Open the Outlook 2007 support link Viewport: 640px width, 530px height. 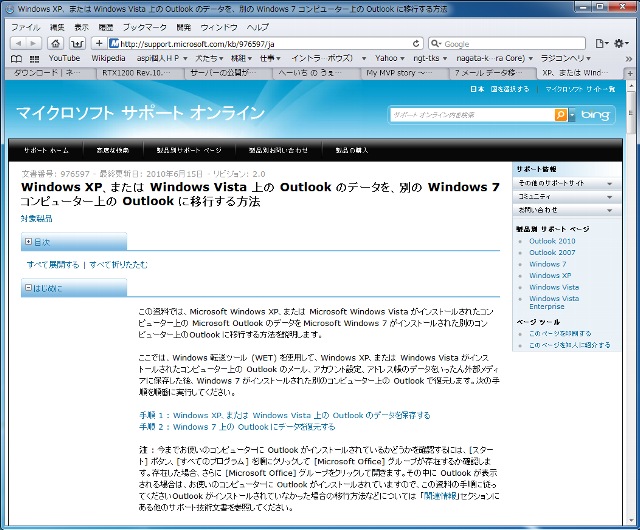pyautogui.click(x=552, y=252)
